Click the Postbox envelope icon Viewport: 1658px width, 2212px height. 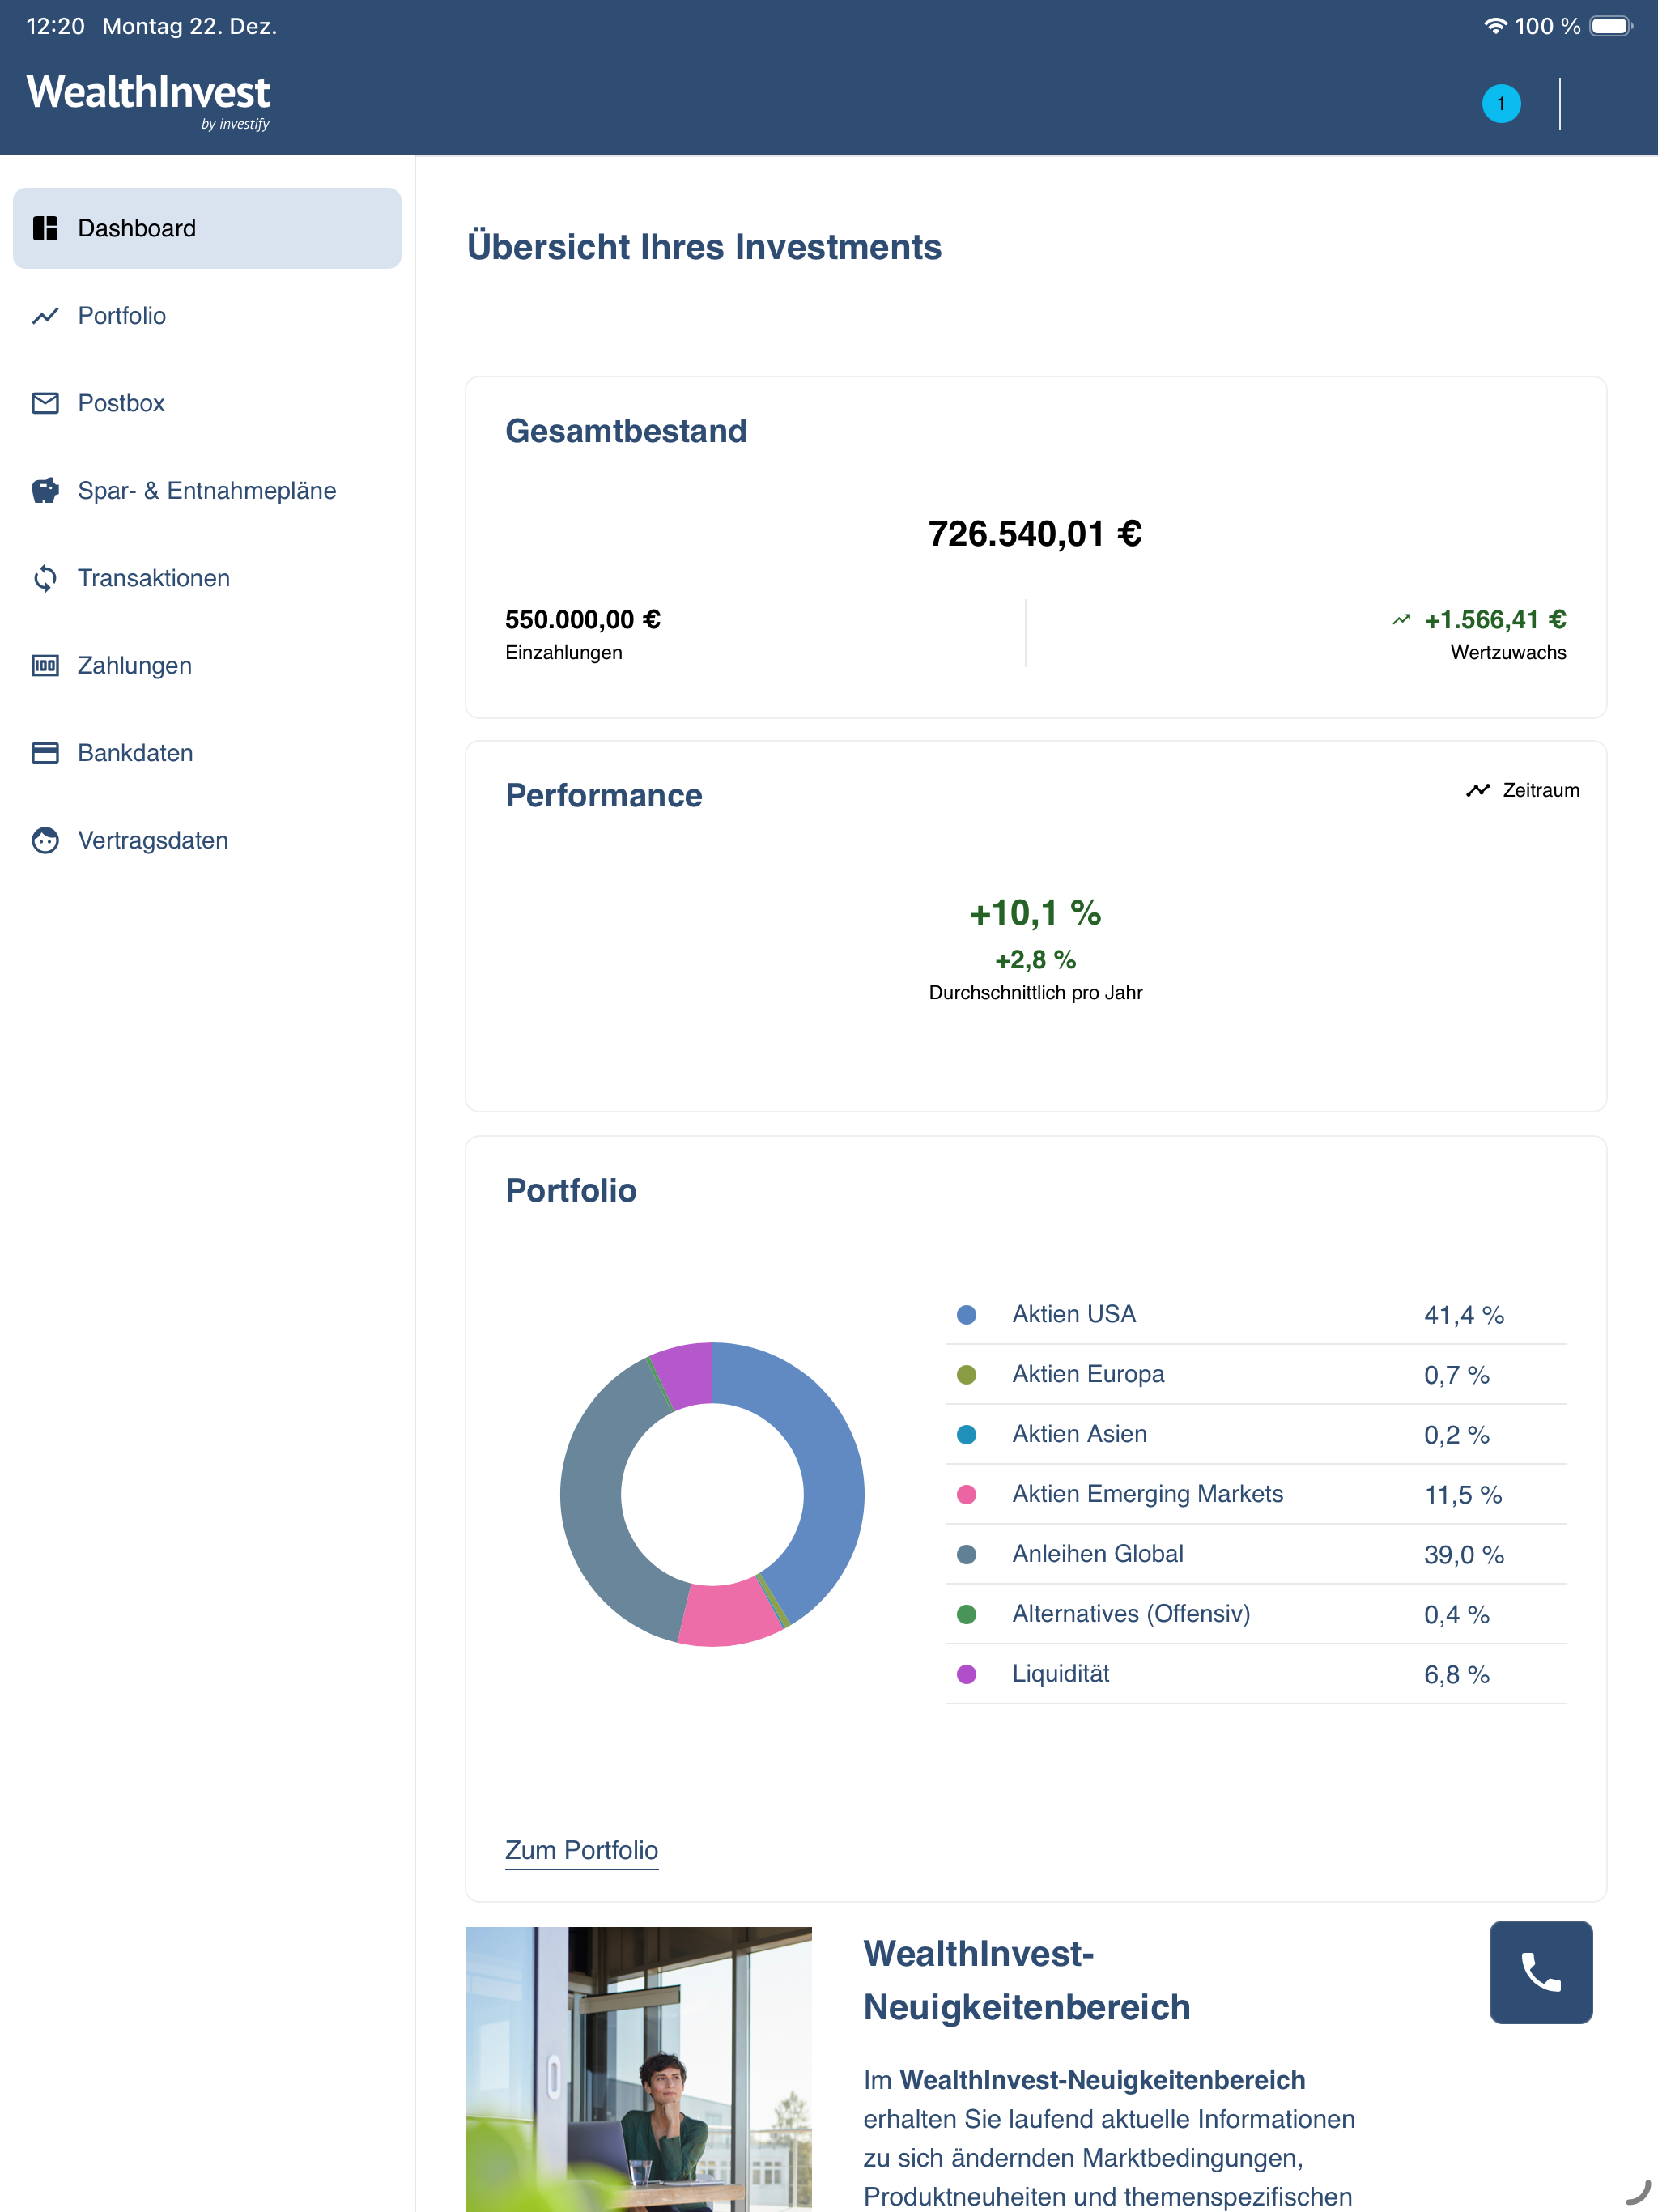point(45,403)
